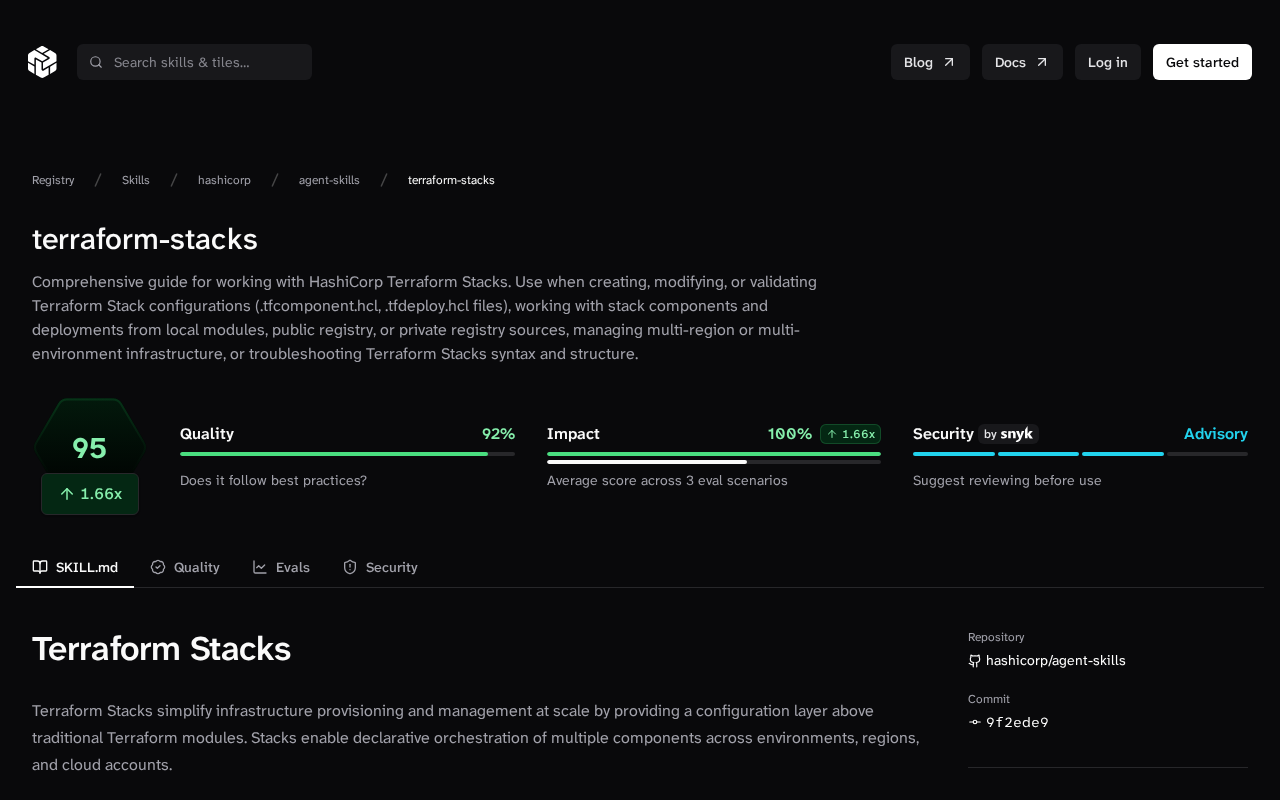
Task: Click 'Suggest reviewing before use' text
Action: [x=1007, y=481]
